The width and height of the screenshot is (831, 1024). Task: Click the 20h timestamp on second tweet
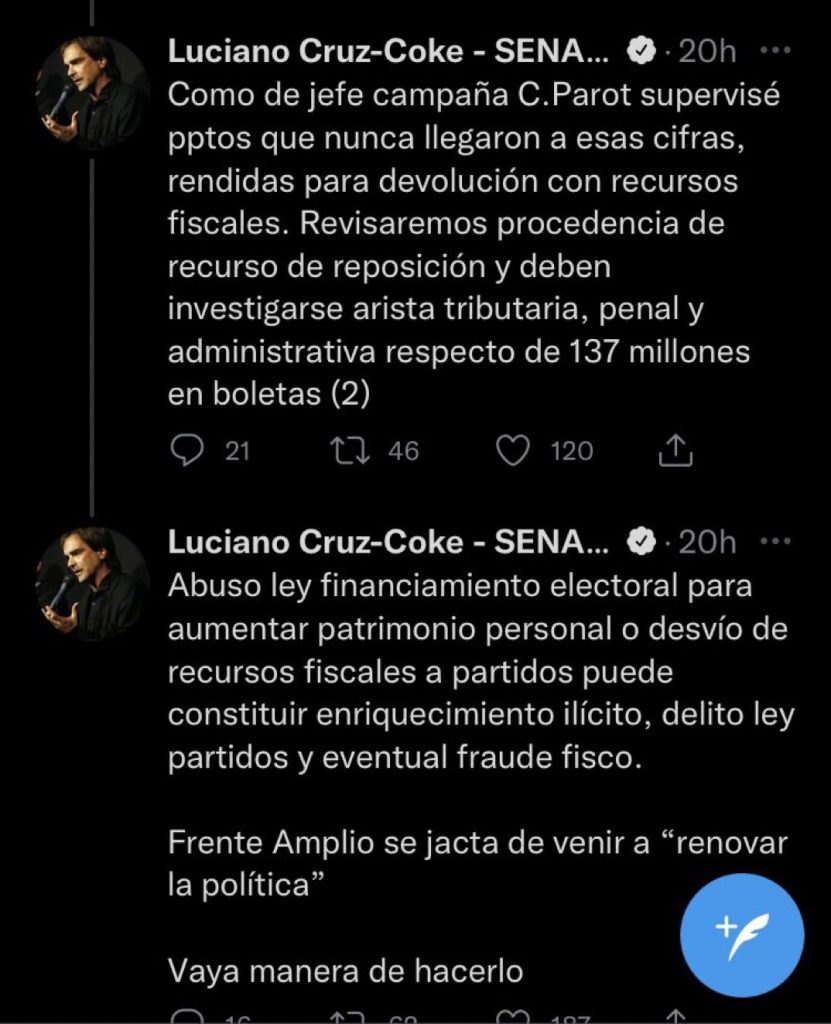click(x=707, y=542)
